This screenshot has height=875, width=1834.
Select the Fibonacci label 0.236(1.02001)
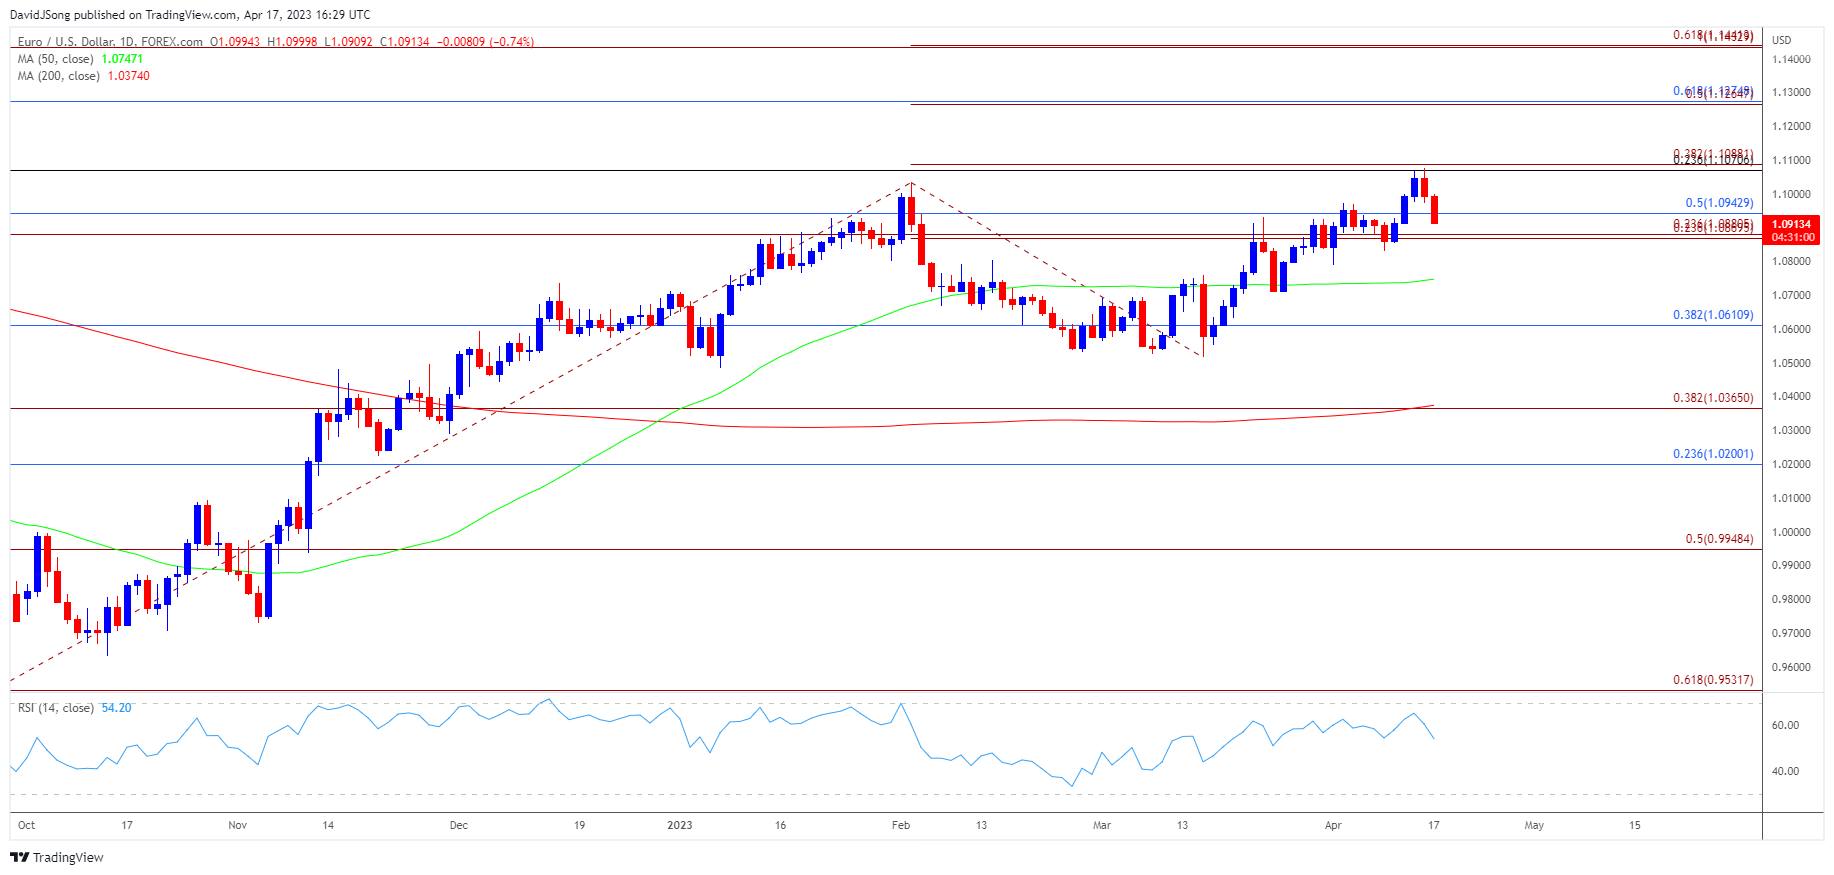(1713, 454)
